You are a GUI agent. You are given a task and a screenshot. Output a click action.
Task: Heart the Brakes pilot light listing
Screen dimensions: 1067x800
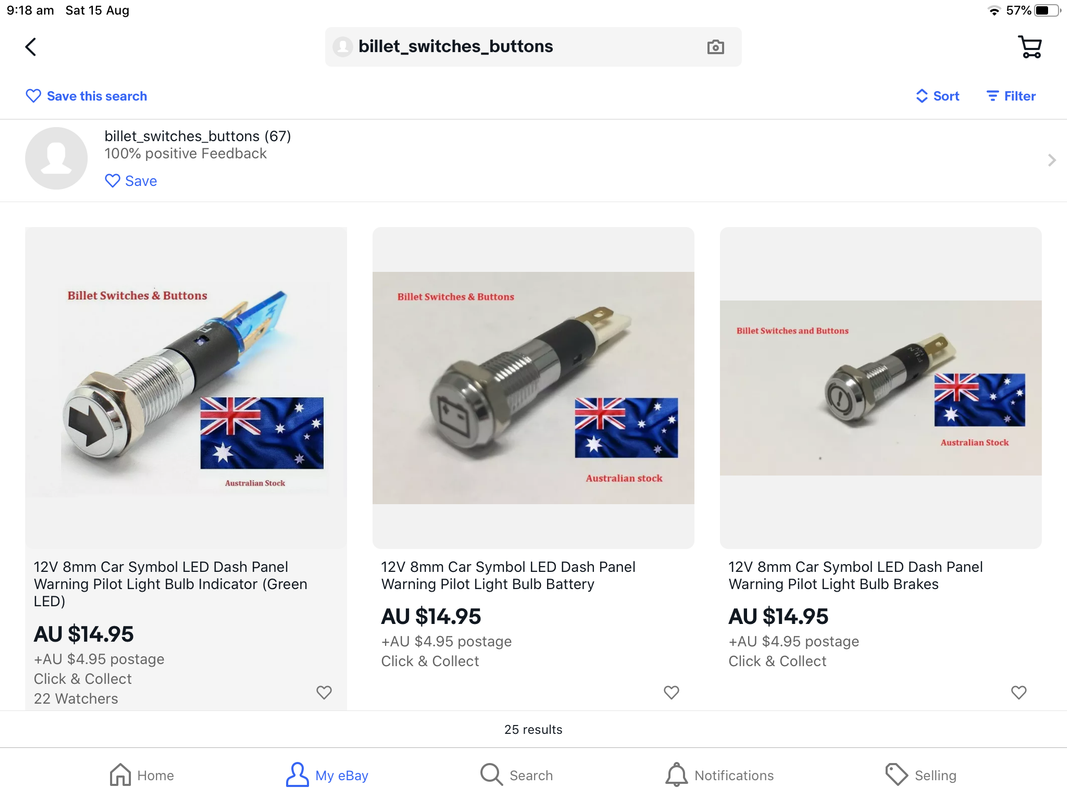pyautogui.click(x=1018, y=692)
